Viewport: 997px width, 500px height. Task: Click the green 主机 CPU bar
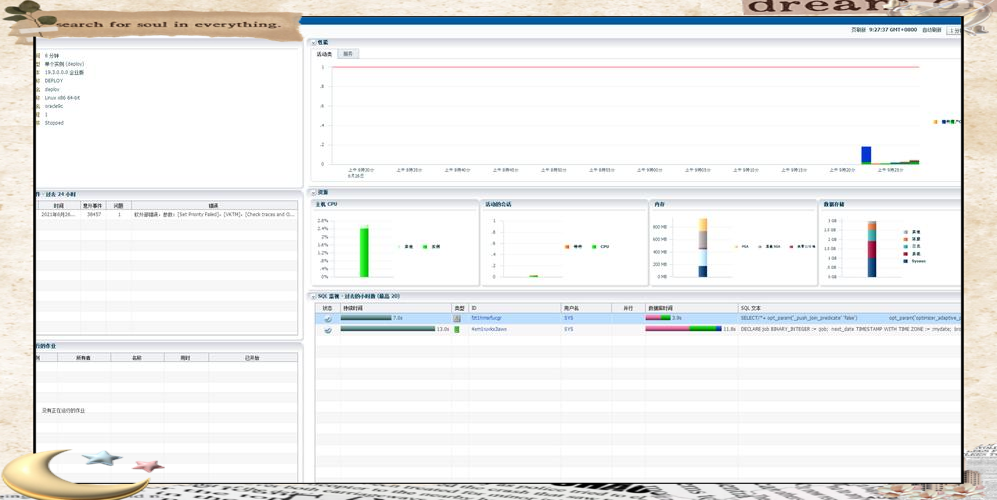coord(364,252)
